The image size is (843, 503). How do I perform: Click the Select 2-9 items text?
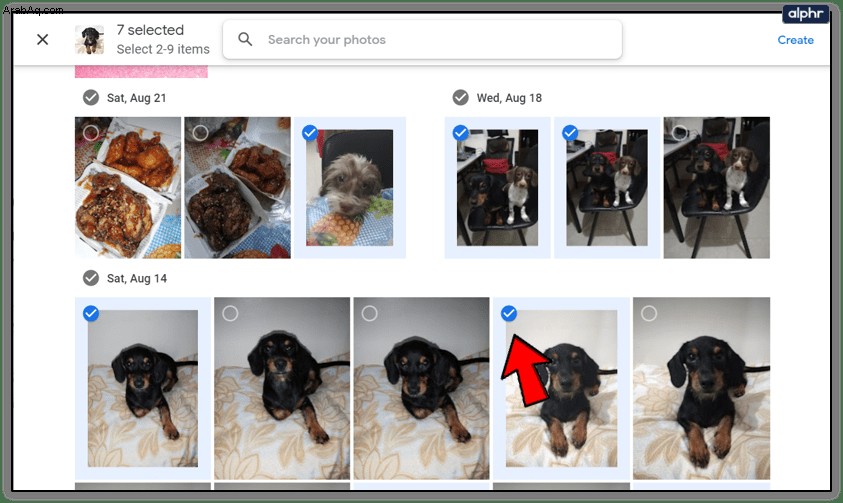(x=163, y=49)
